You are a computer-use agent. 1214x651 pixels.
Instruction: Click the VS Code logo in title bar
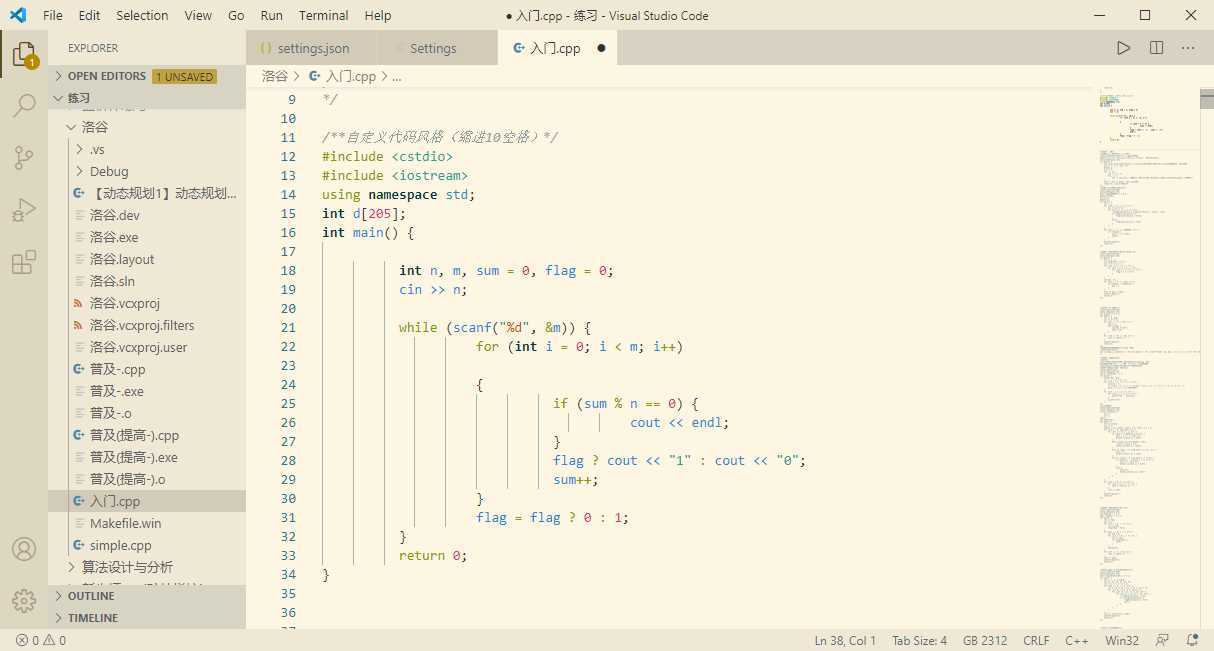pyautogui.click(x=18, y=15)
